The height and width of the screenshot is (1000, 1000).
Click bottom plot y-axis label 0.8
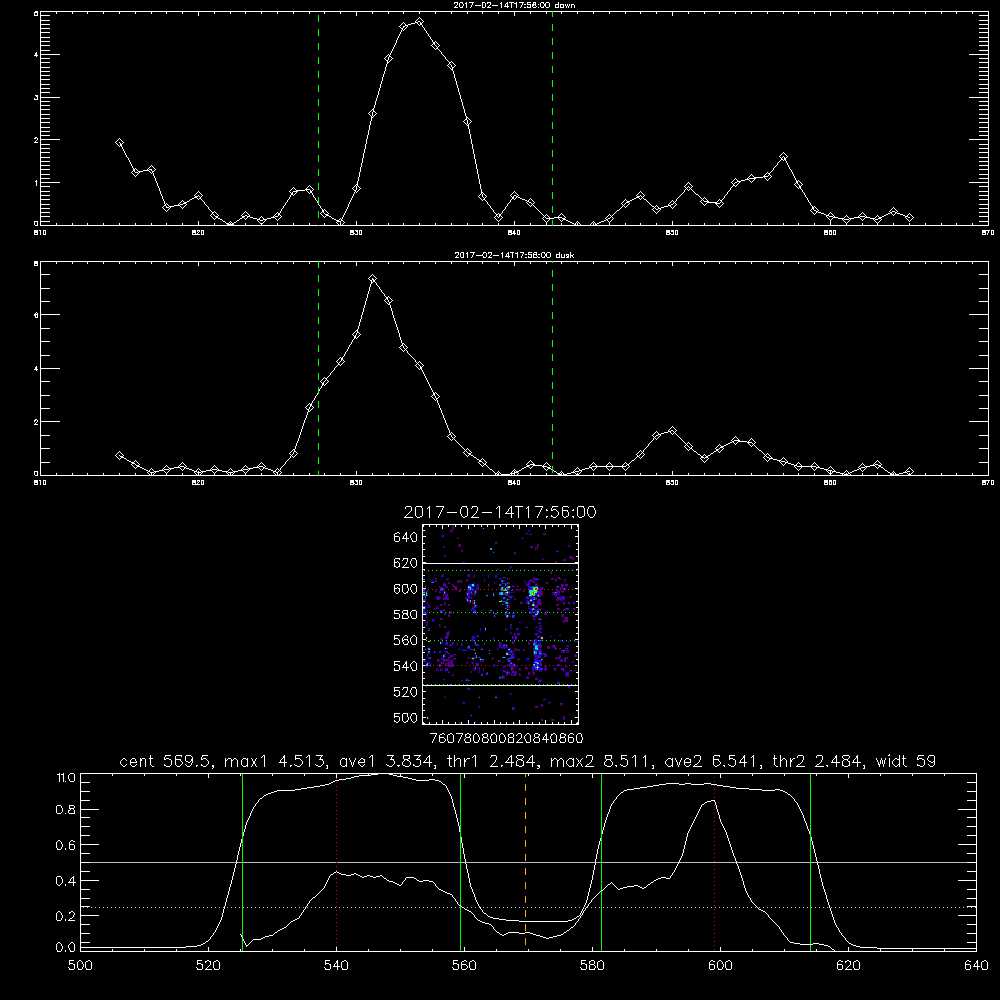66,809
